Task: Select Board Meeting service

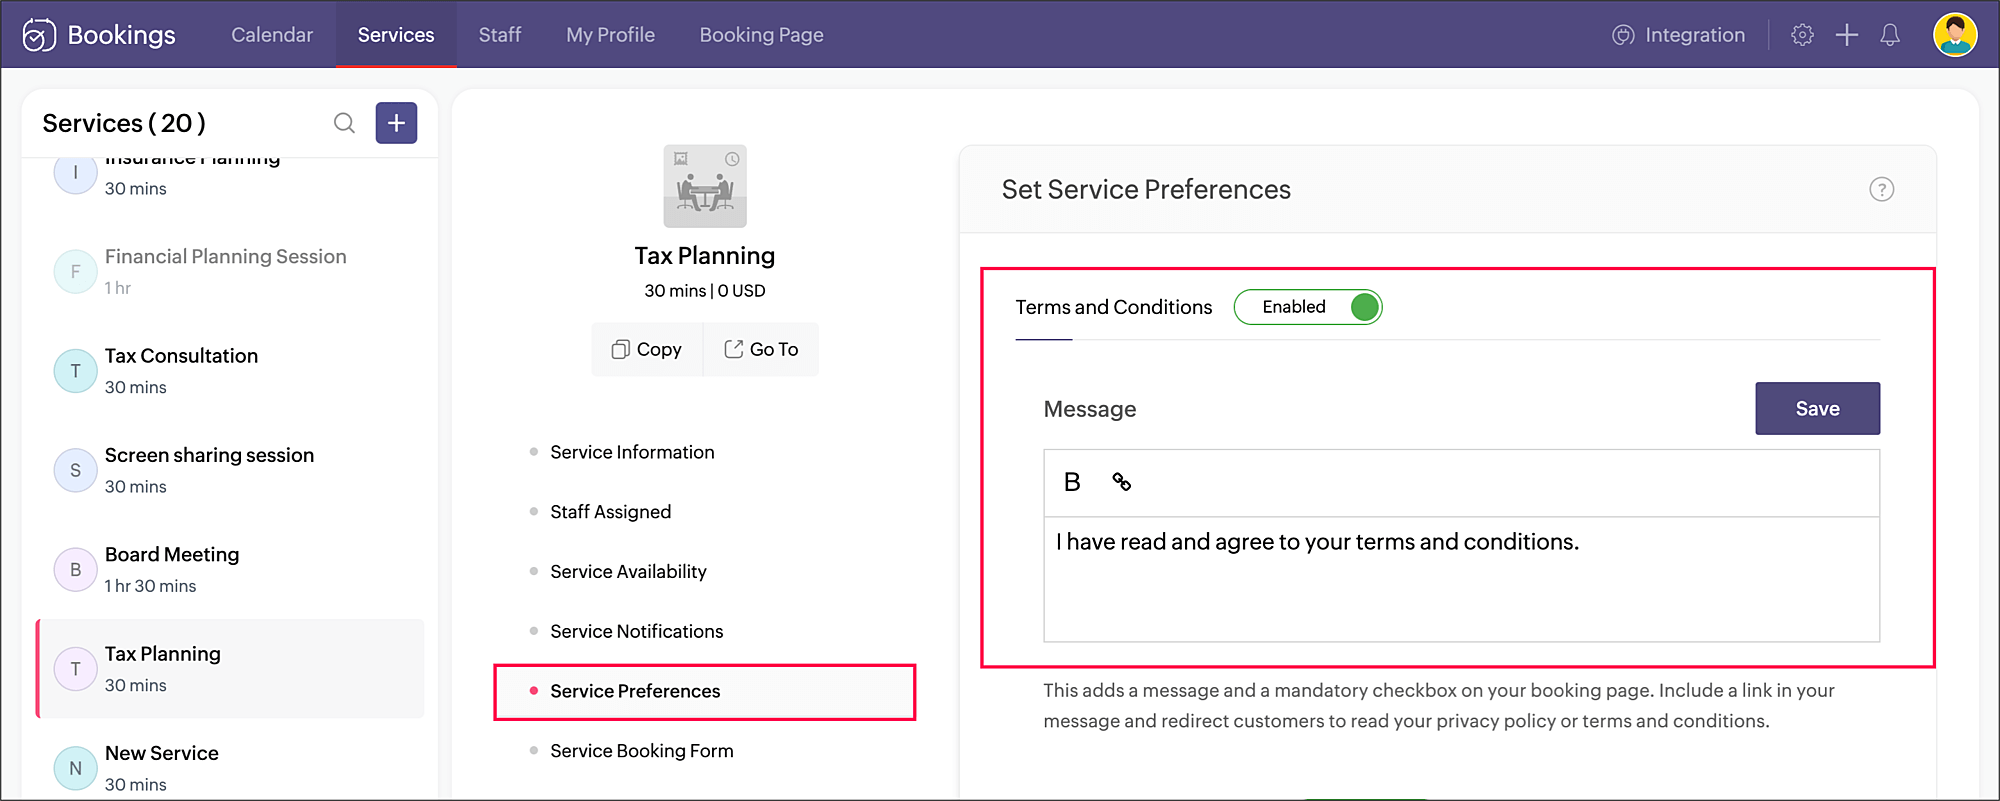Action: coord(230,570)
